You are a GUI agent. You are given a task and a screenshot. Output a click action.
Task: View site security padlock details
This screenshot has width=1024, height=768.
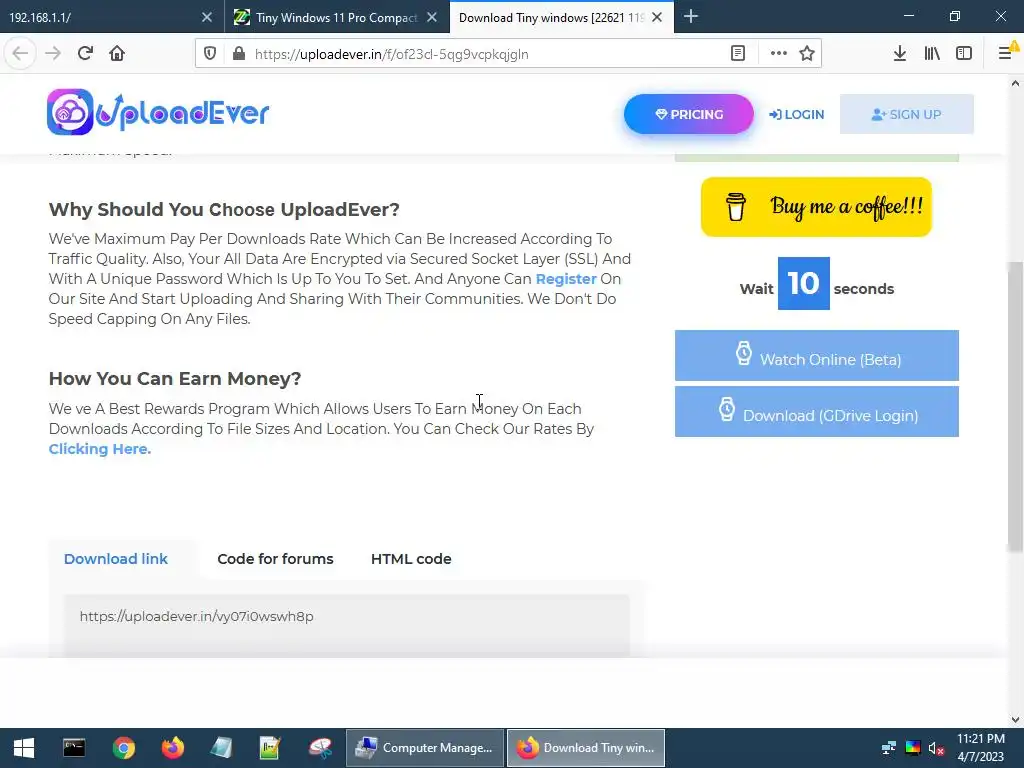coord(239,54)
